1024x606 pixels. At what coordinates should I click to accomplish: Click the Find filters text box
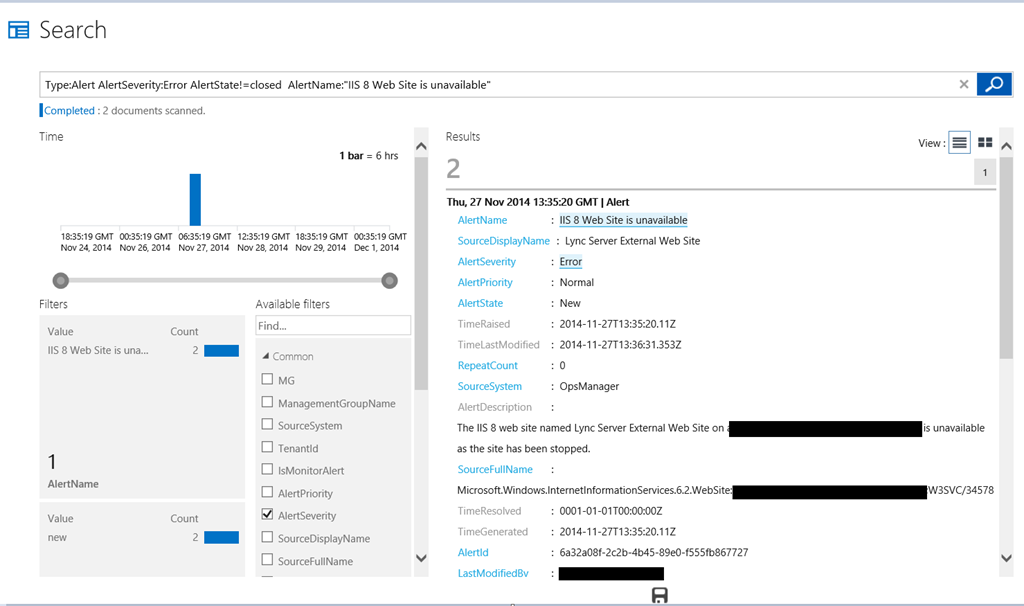333,326
